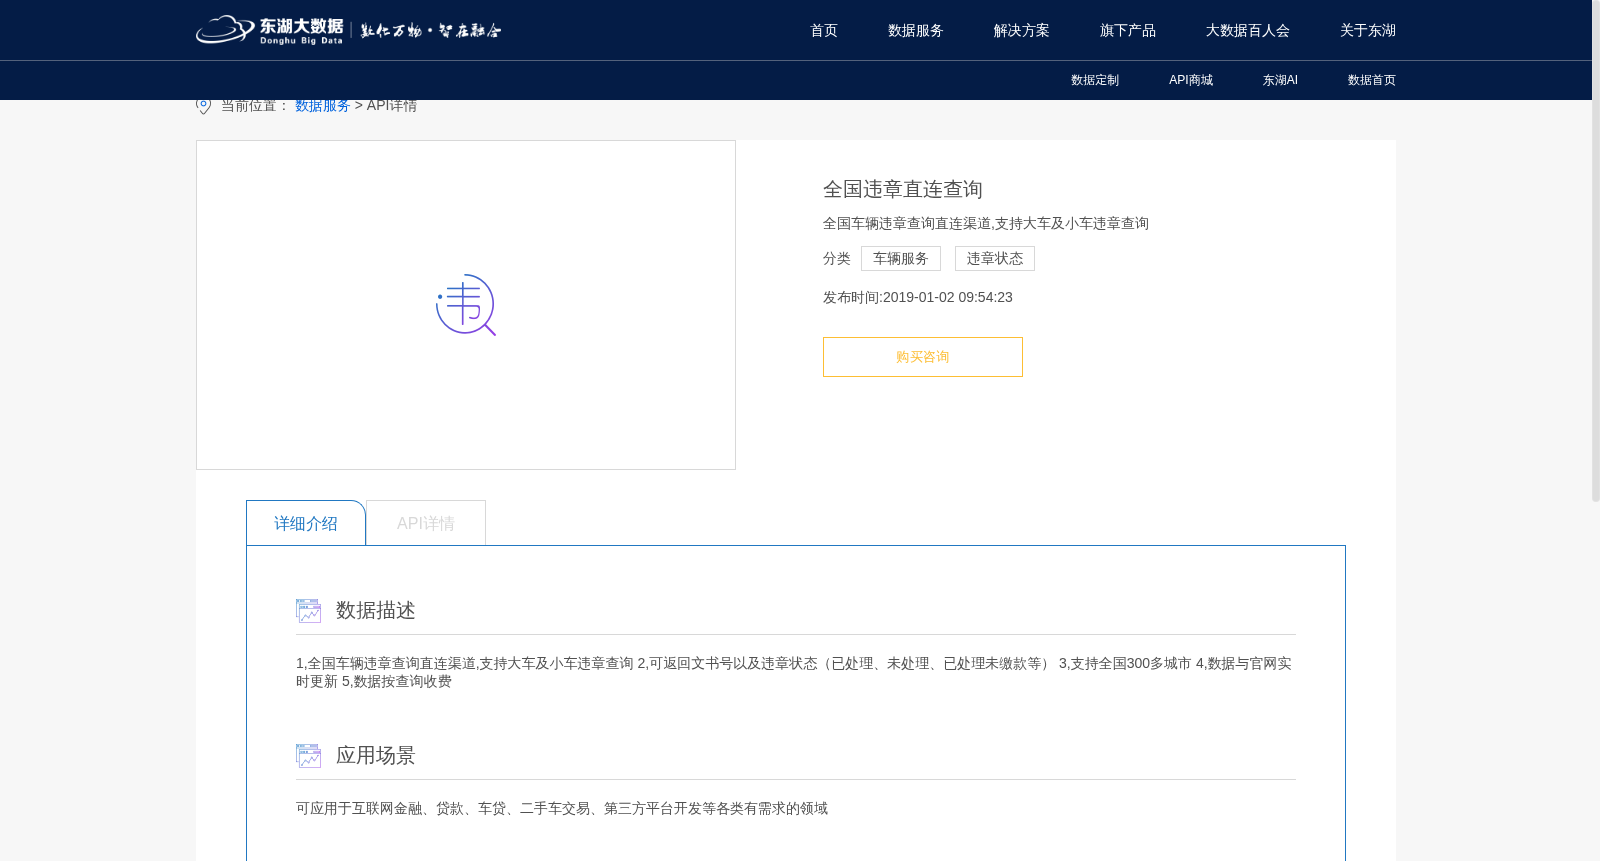This screenshot has width=1600, height=861.
Task: Click the title 全国违章直连查询
Action: point(903,189)
